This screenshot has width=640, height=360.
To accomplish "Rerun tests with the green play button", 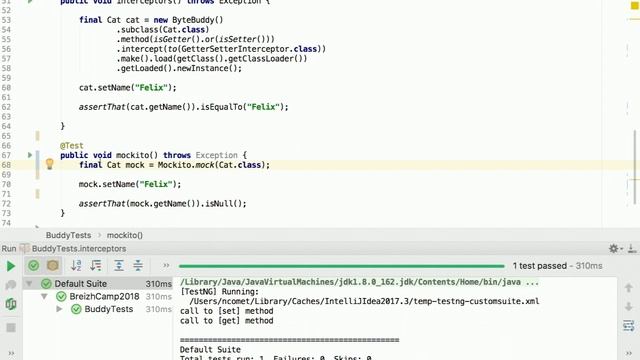I will click(x=11, y=266).
